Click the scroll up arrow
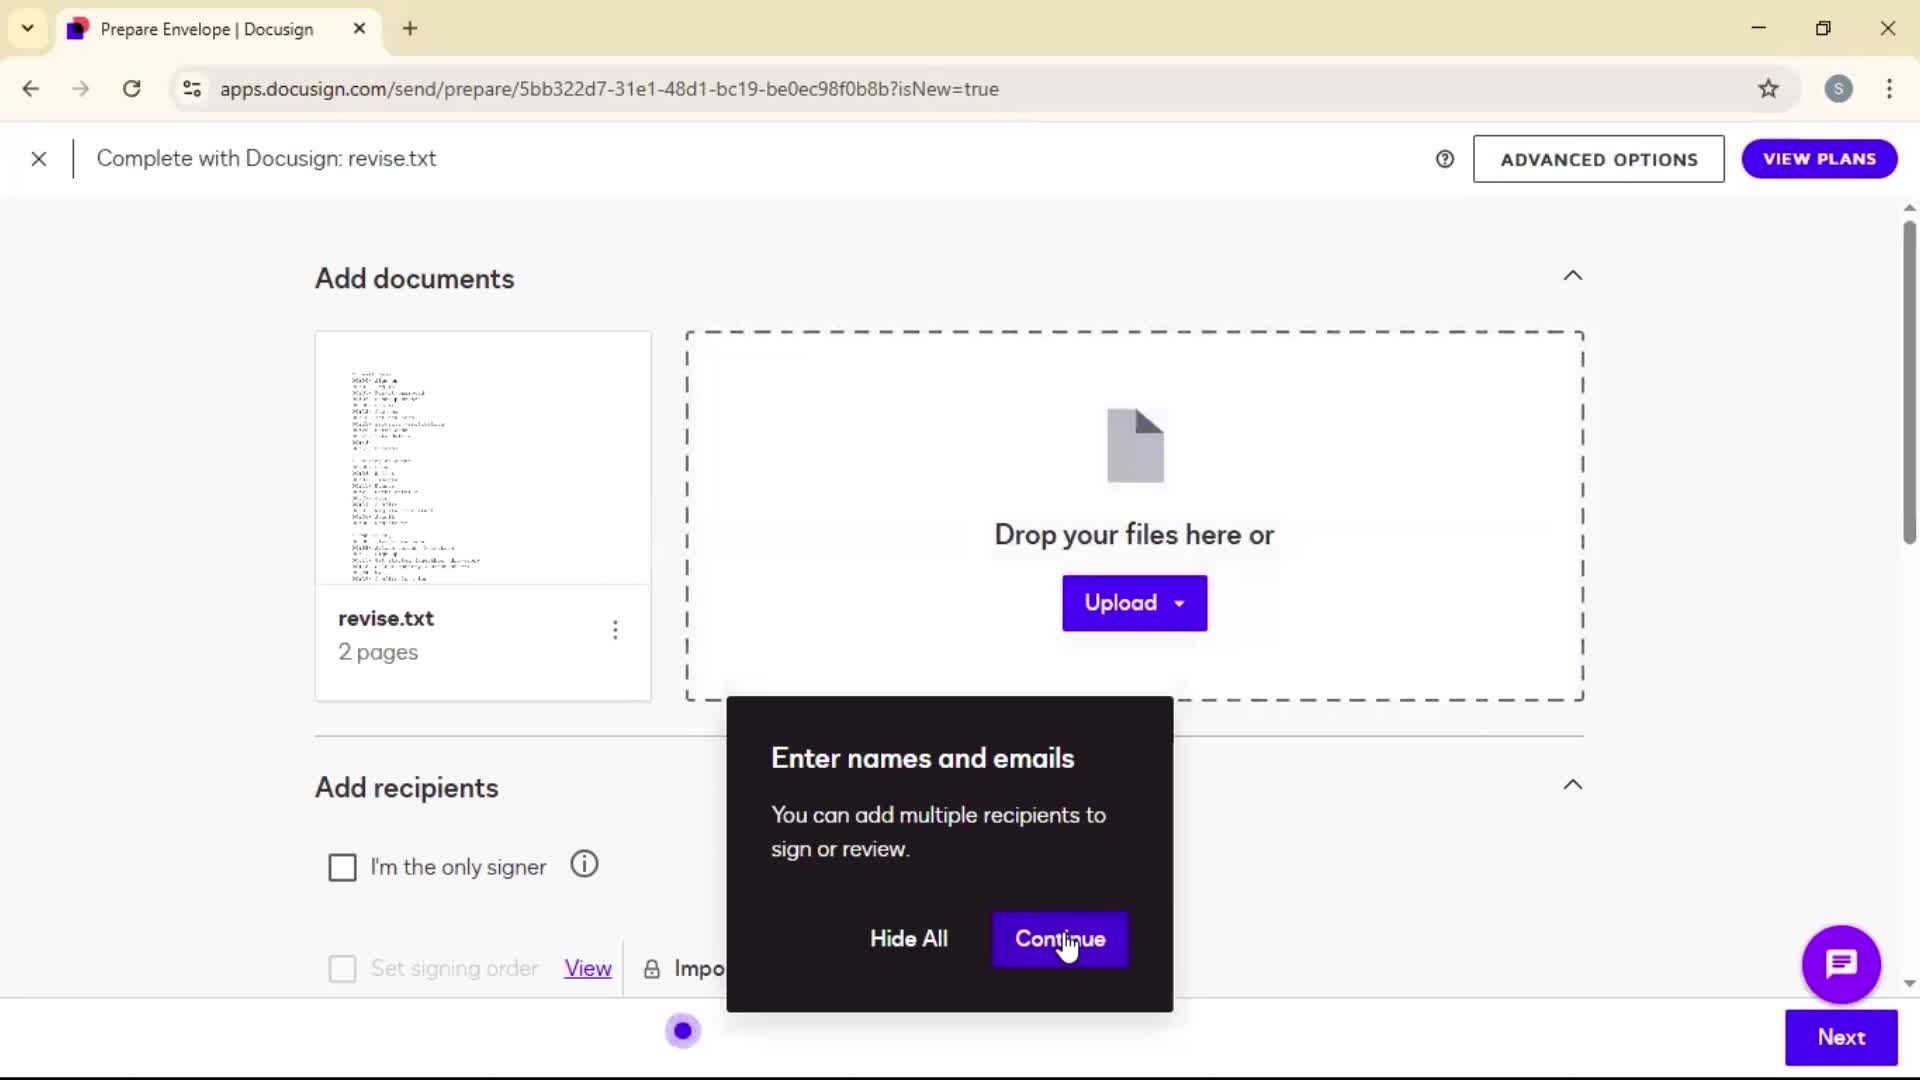The height and width of the screenshot is (1080, 1920). [x=1909, y=208]
